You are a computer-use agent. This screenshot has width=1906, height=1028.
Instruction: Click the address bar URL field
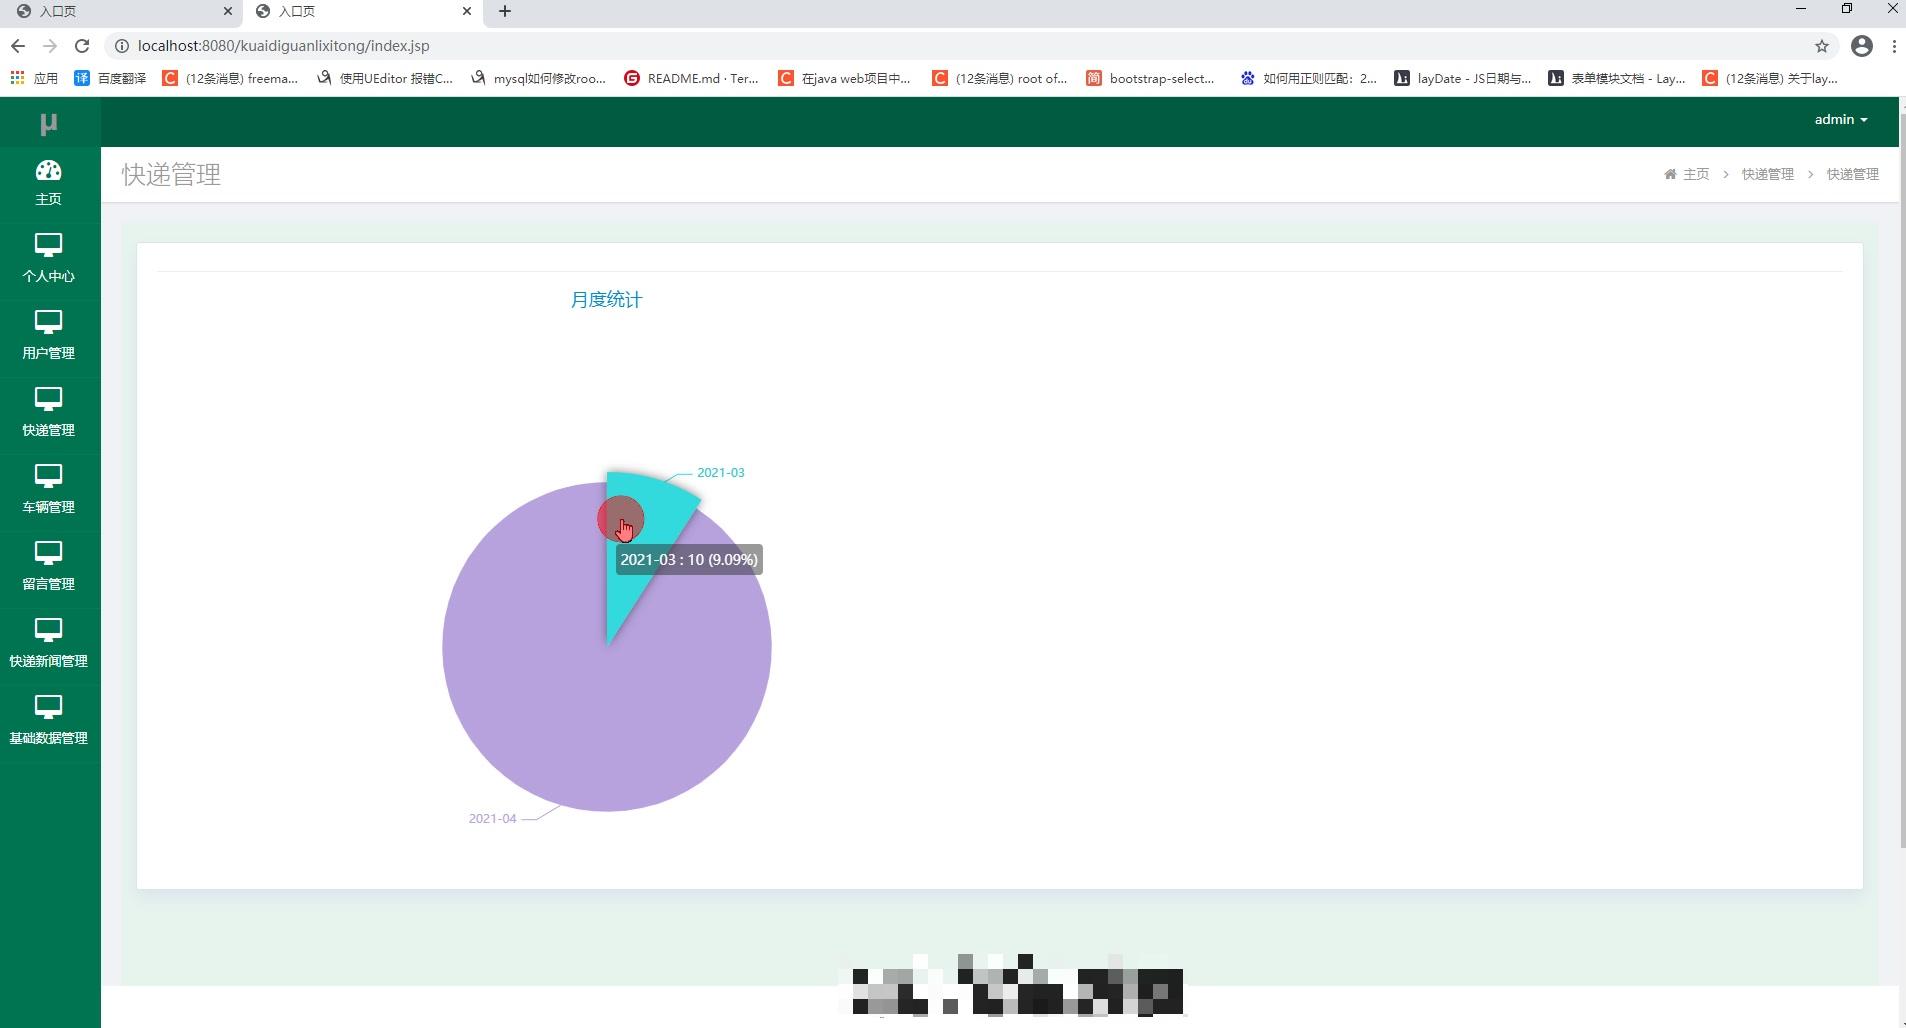[960, 46]
